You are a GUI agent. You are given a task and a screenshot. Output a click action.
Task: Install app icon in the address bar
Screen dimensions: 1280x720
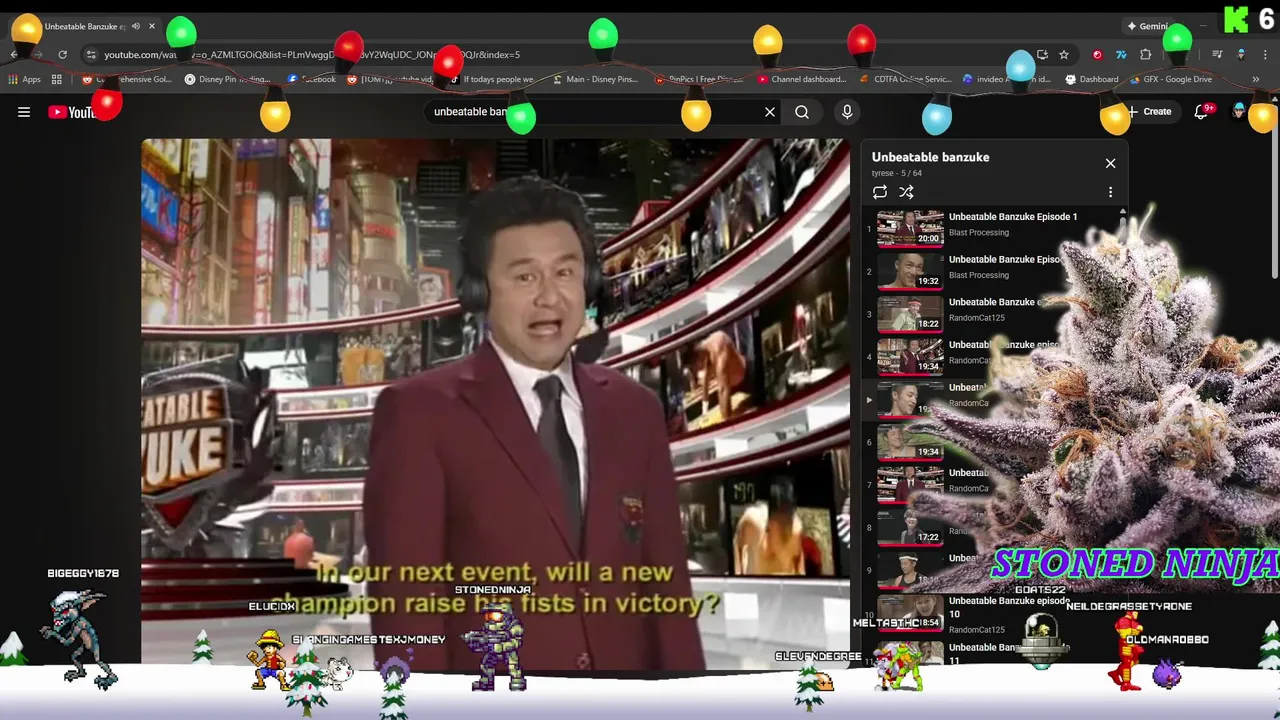pyautogui.click(x=1042, y=55)
